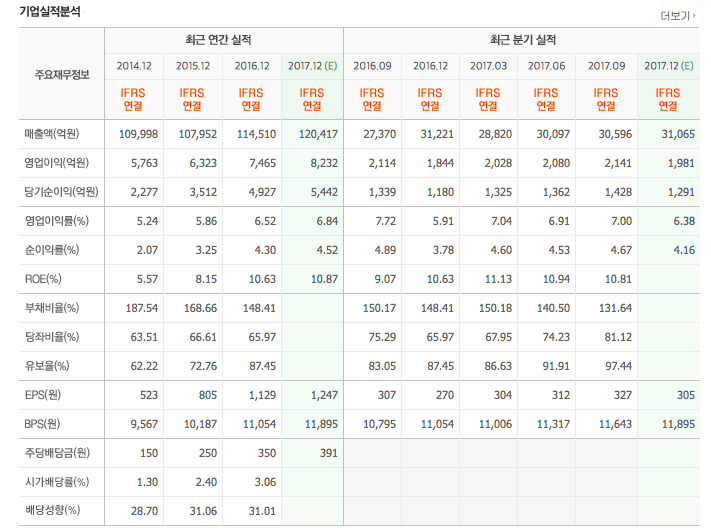Select the annual 2014.12 column header
This screenshot has width=711, height=532.
tap(134, 66)
